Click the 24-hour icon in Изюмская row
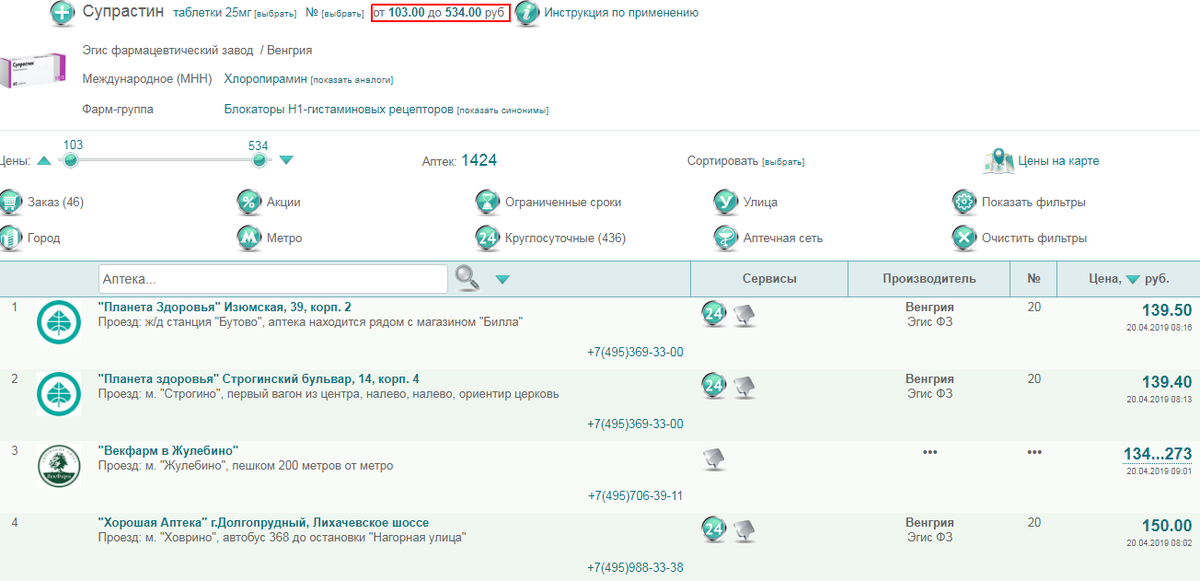The image size is (1200, 581). click(713, 313)
